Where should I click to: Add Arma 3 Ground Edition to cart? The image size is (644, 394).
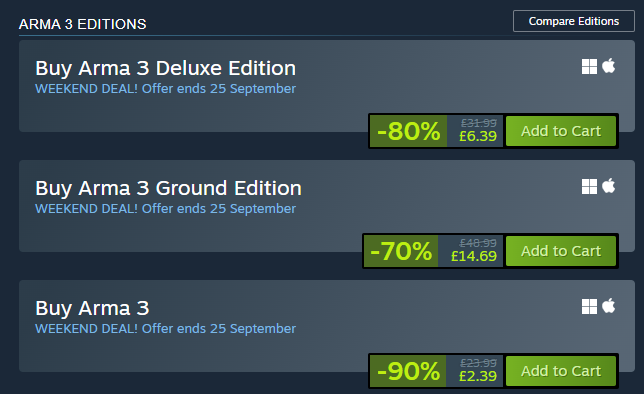[x=561, y=251]
